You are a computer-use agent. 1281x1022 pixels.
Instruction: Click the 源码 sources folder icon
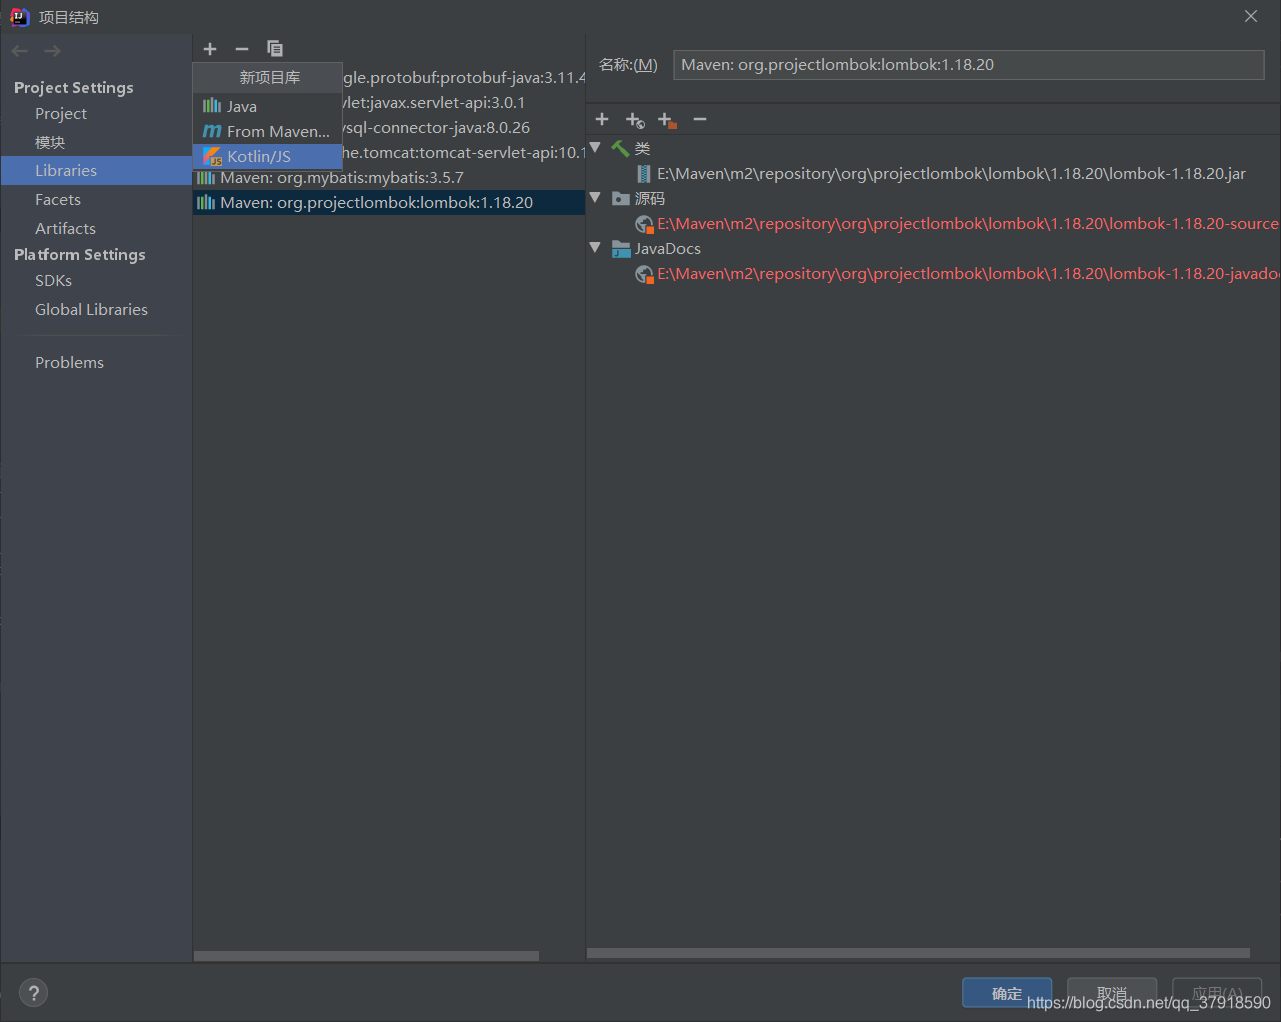(x=621, y=199)
